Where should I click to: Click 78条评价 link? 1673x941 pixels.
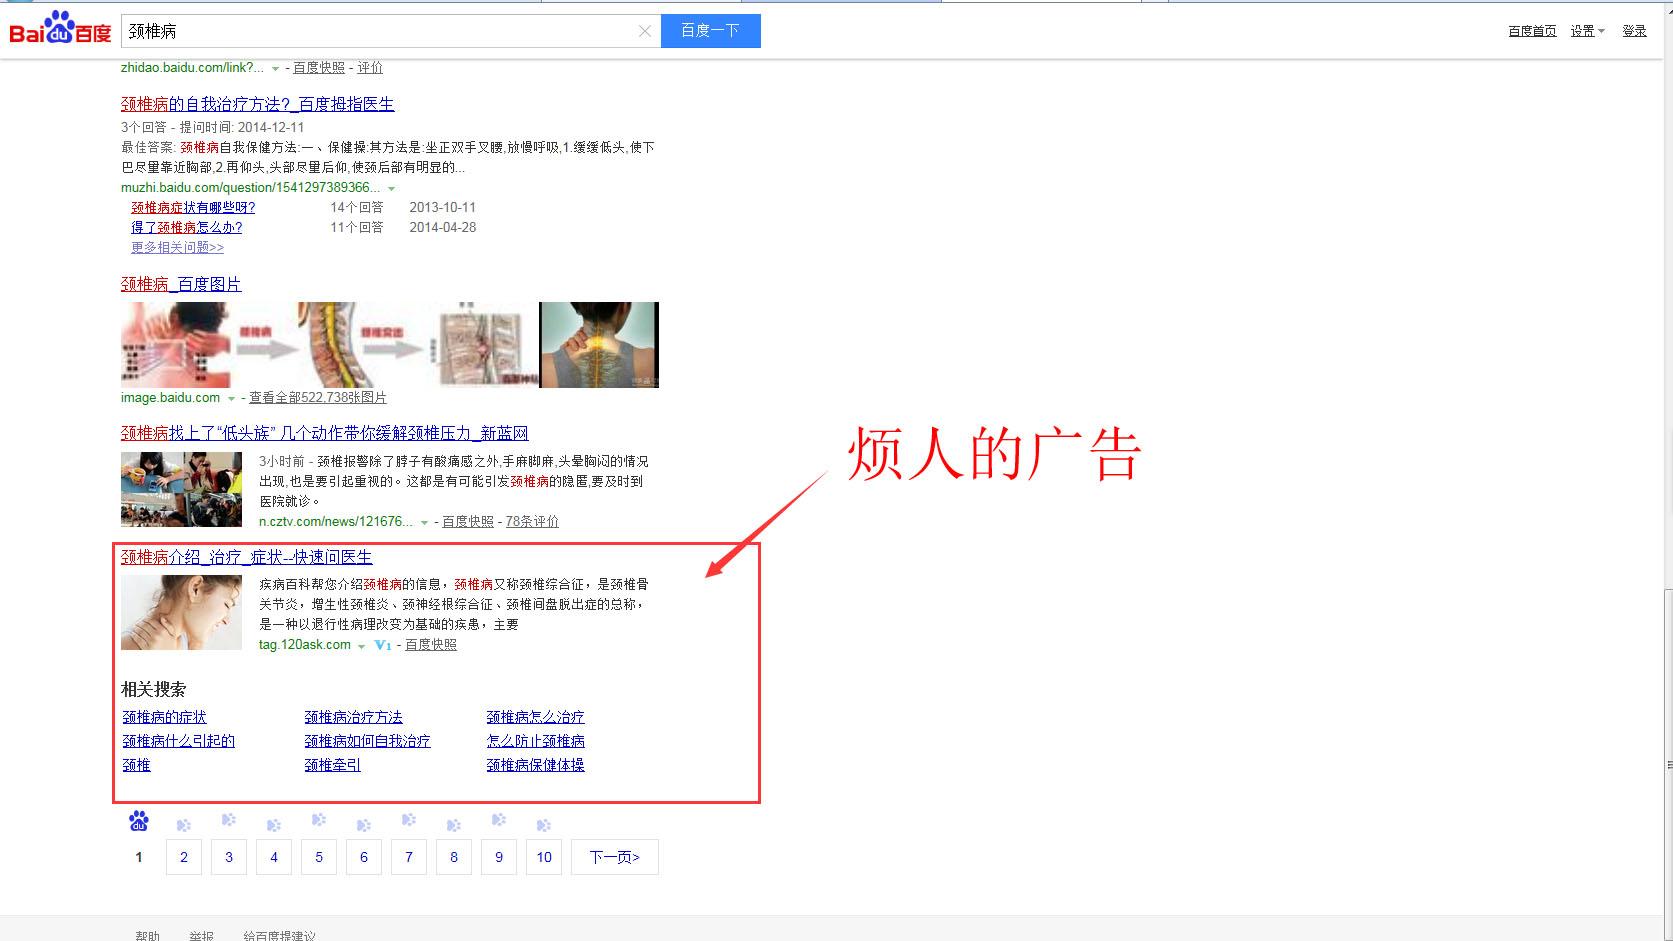(x=532, y=522)
